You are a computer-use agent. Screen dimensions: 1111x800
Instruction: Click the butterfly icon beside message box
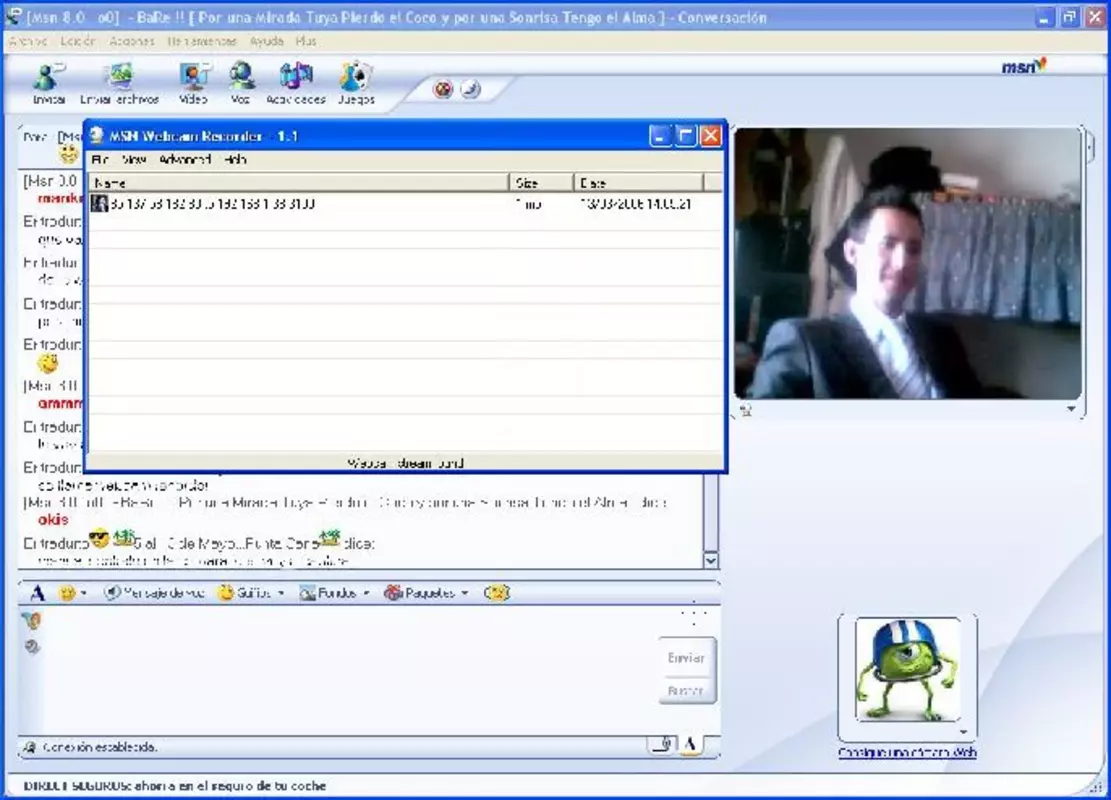click(x=32, y=621)
